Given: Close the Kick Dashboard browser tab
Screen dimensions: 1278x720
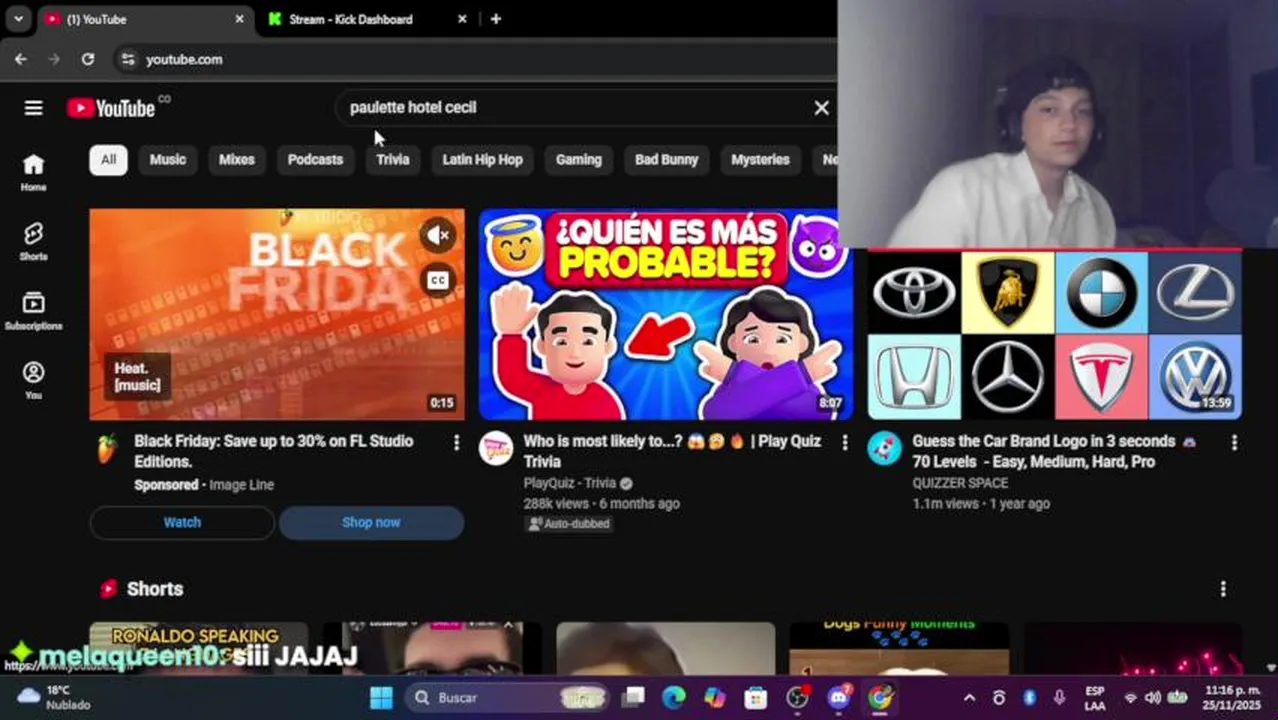Looking at the screenshot, I should pyautogui.click(x=462, y=19).
